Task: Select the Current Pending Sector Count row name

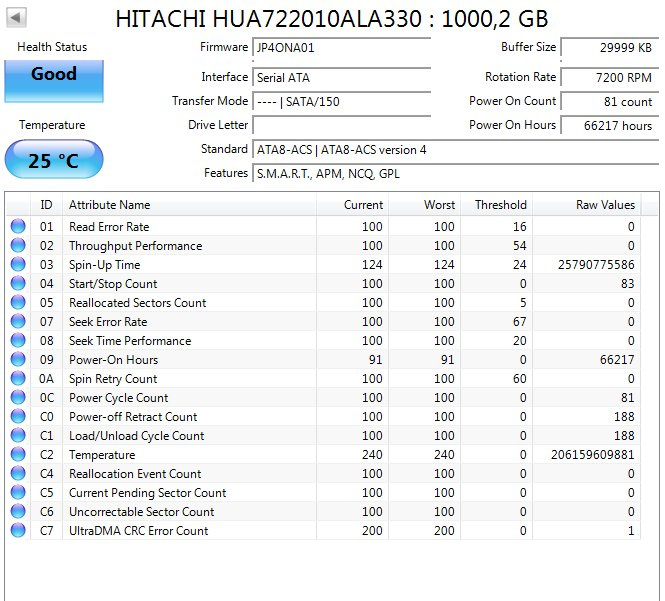Action: (147, 492)
